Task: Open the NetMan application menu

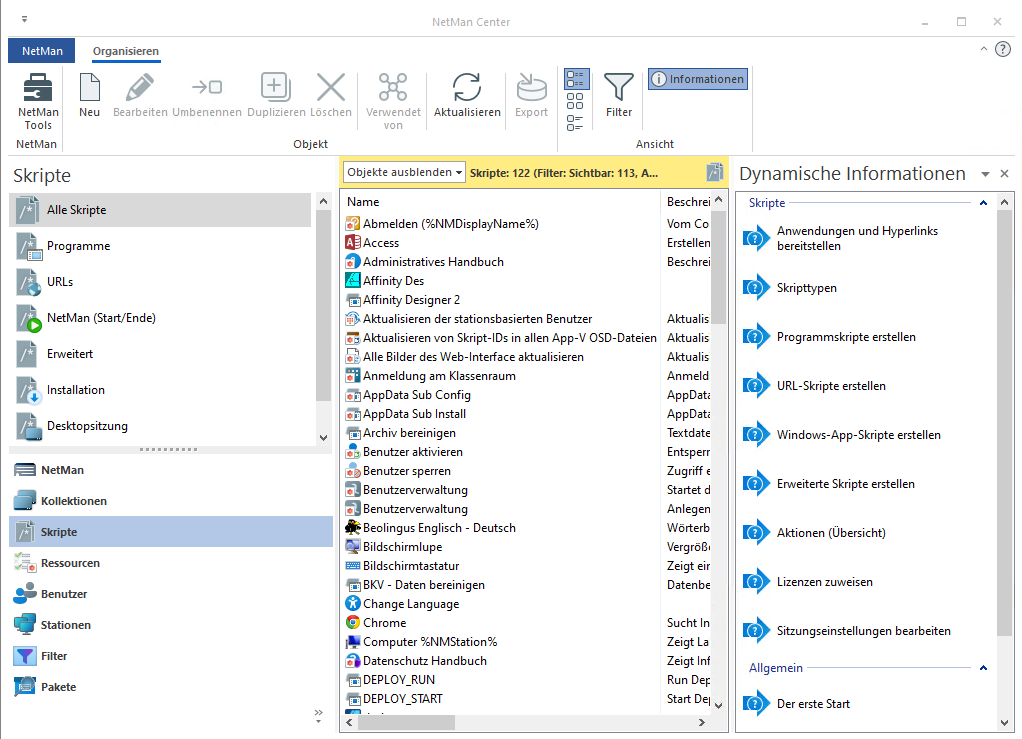Action: pos(41,50)
